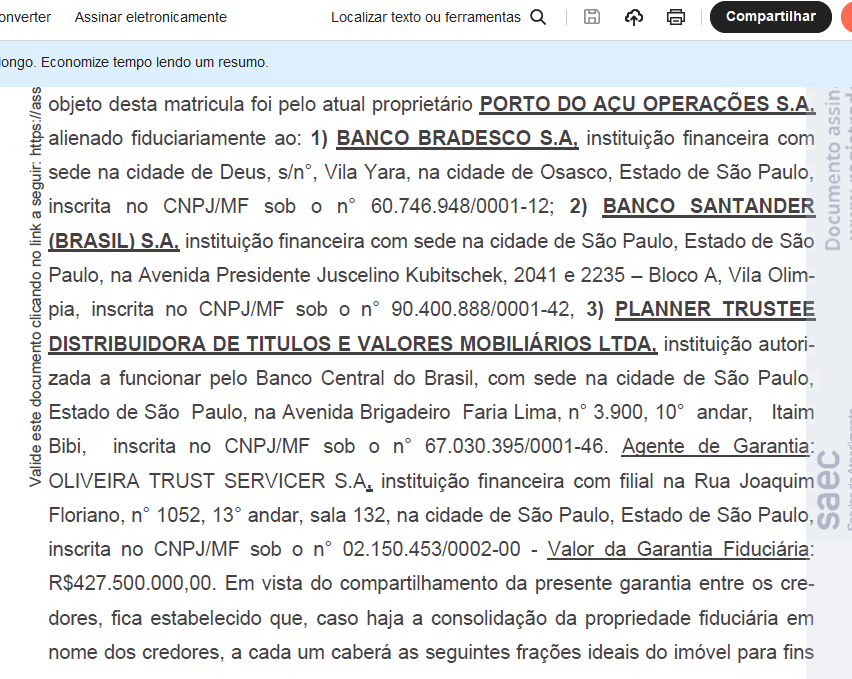Click the greyed-out save floppy disk icon
The image size is (852, 679).
tap(592, 17)
